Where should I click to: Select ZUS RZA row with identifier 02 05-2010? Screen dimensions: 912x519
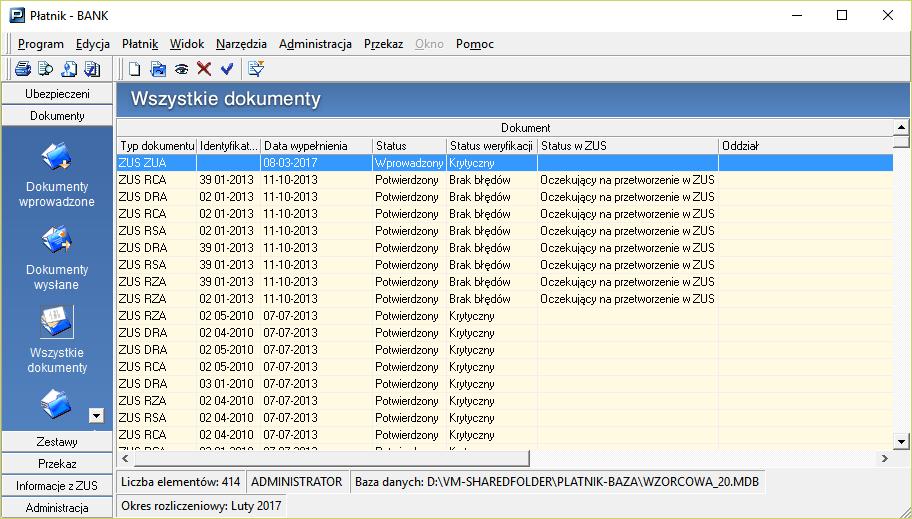[x=505, y=316]
